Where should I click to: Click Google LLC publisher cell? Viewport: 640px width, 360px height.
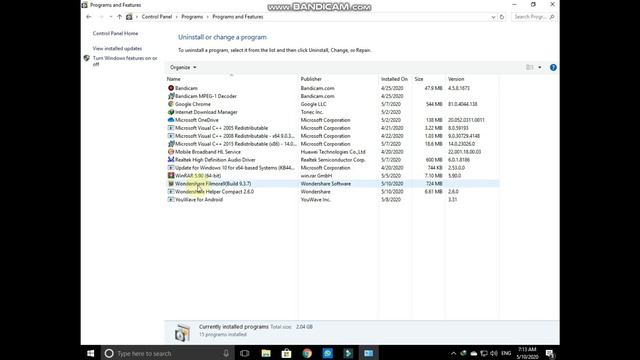click(313, 104)
